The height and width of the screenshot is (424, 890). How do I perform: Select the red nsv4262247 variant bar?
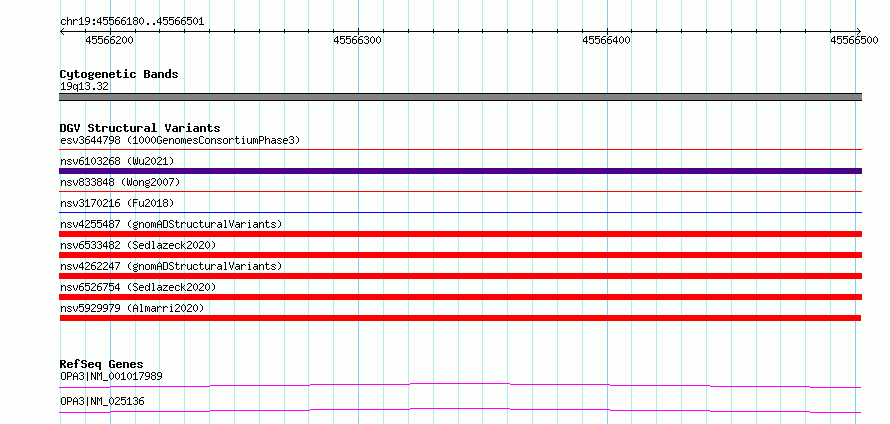[461, 276]
